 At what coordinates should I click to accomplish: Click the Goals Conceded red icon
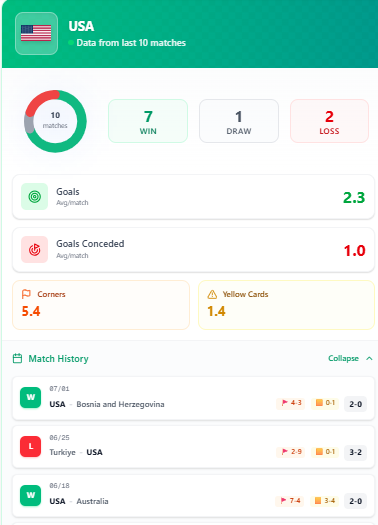tap(34, 249)
